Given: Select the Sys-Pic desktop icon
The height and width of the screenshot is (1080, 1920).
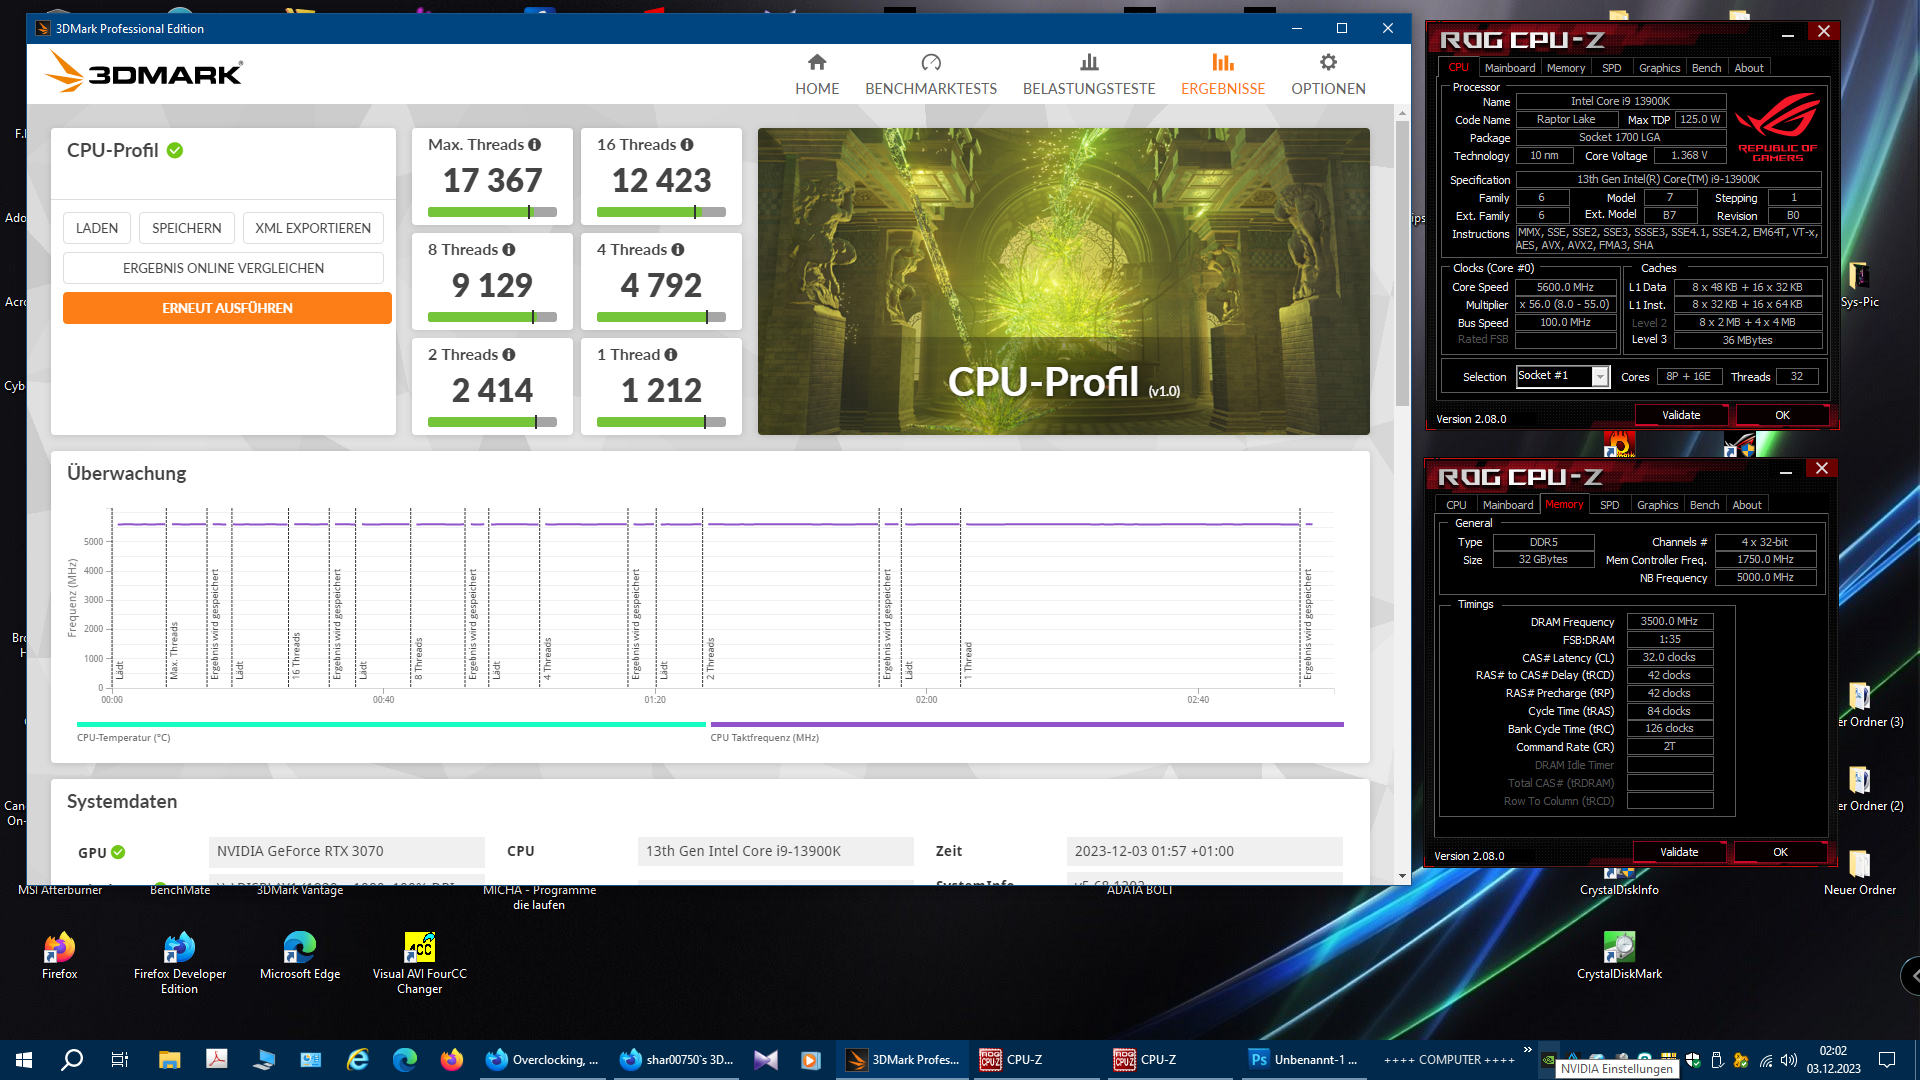Looking at the screenshot, I should point(1859,284).
